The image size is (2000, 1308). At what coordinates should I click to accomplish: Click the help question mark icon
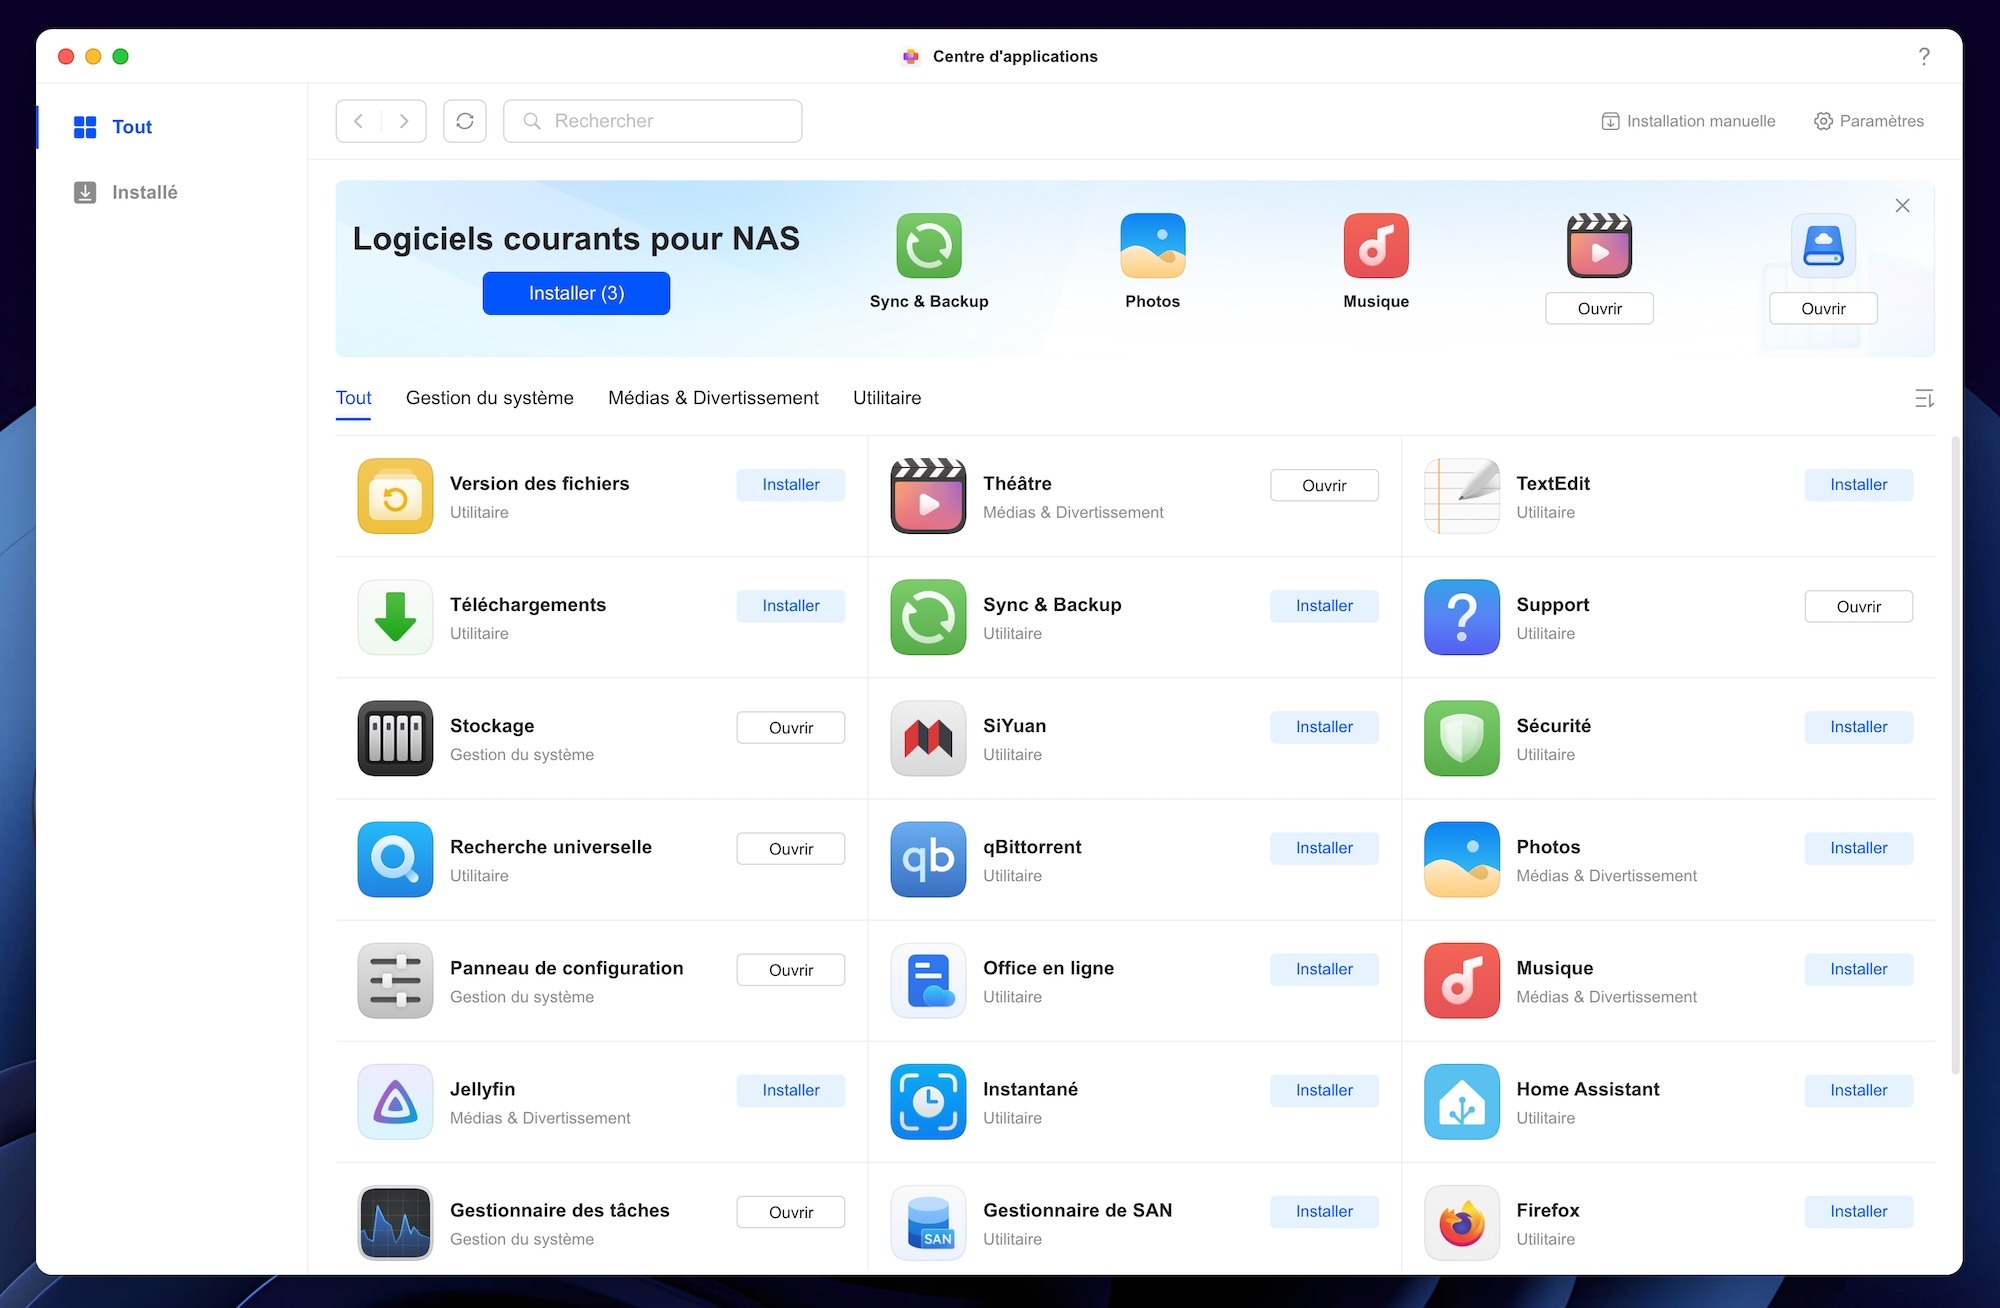1923,57
